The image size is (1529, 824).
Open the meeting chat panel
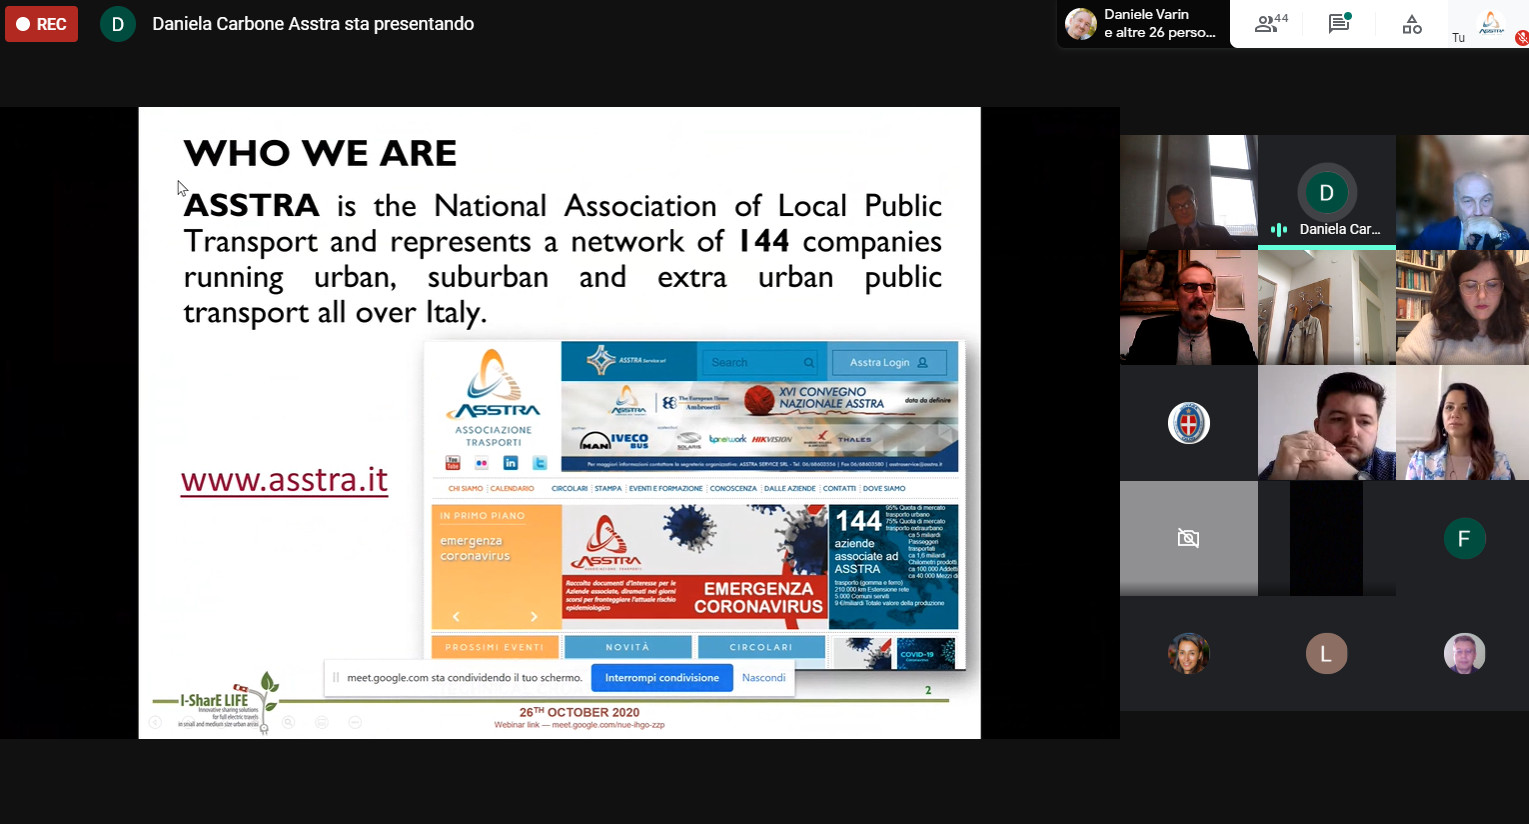point(1339,24)
